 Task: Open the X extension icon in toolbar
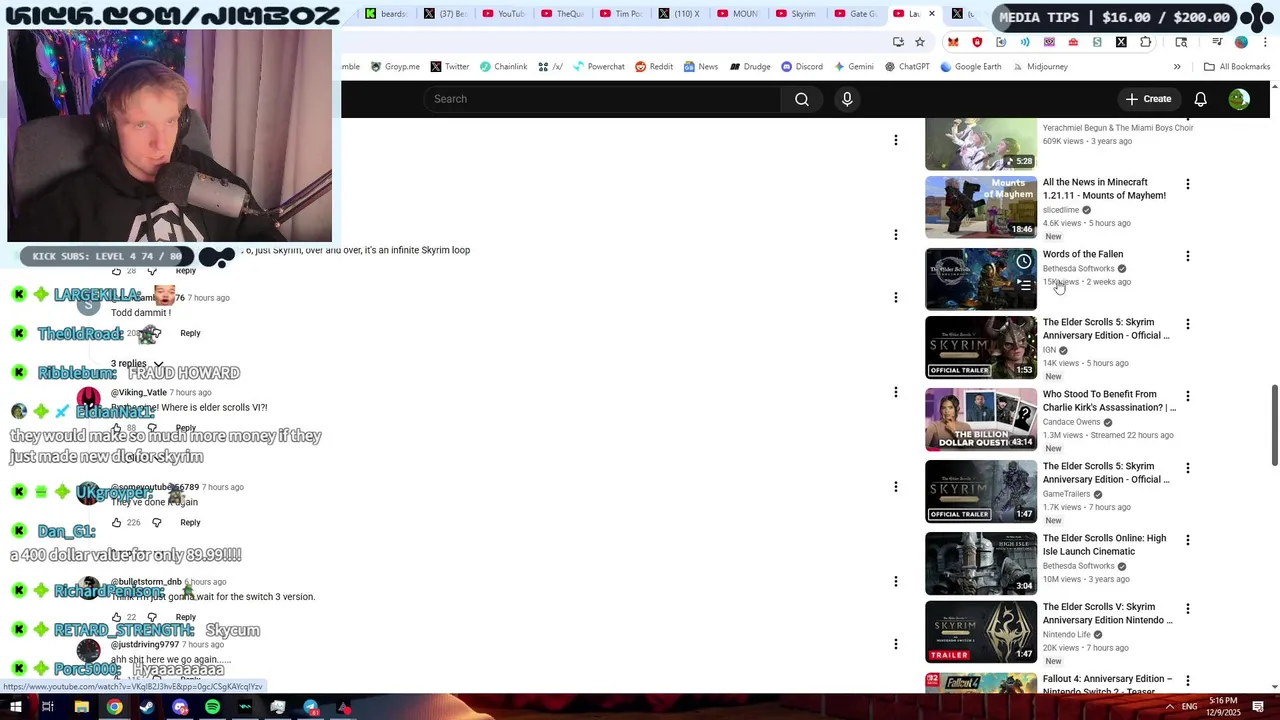point(1121,42)
